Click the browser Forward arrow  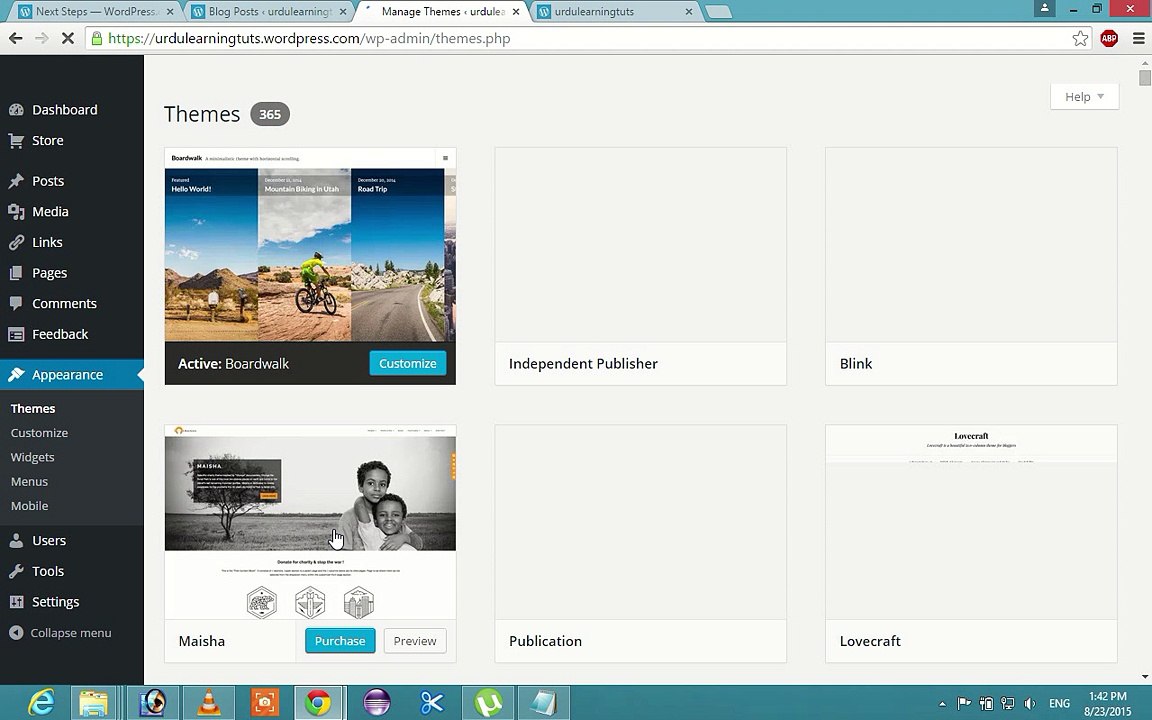pos(42,38)
